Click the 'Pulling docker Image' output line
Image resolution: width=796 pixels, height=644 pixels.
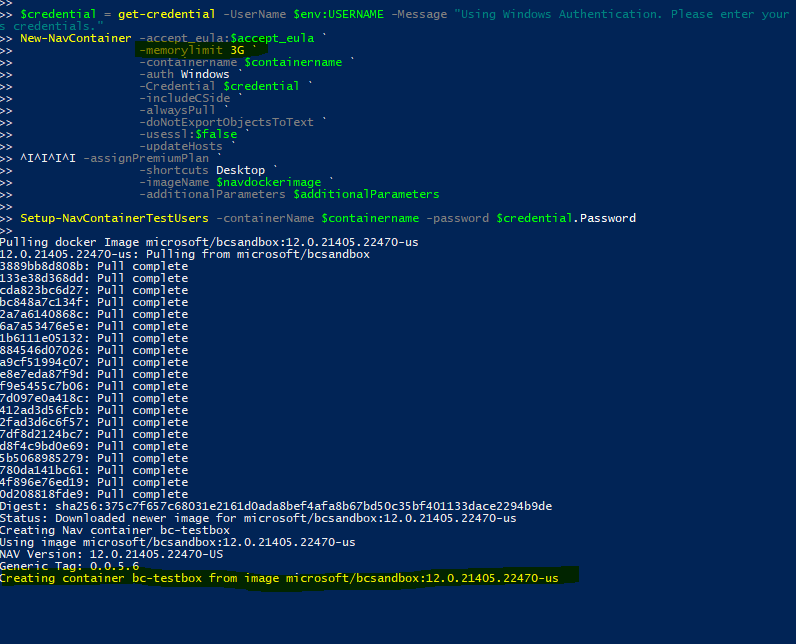[x=209, y=242]
